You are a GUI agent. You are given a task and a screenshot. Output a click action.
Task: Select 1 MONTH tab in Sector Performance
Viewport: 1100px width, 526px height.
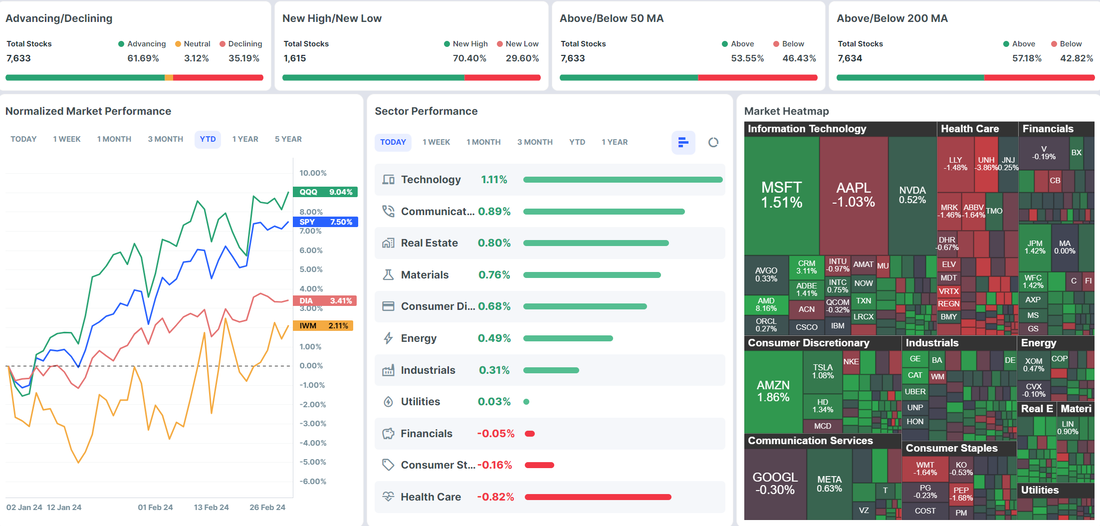coord(483,142)
